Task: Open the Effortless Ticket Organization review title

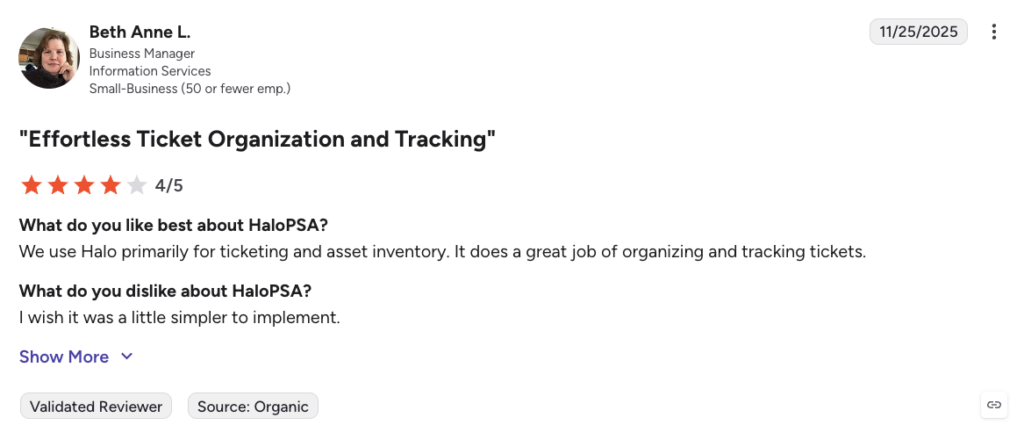Action: click(x=257, y=139)
